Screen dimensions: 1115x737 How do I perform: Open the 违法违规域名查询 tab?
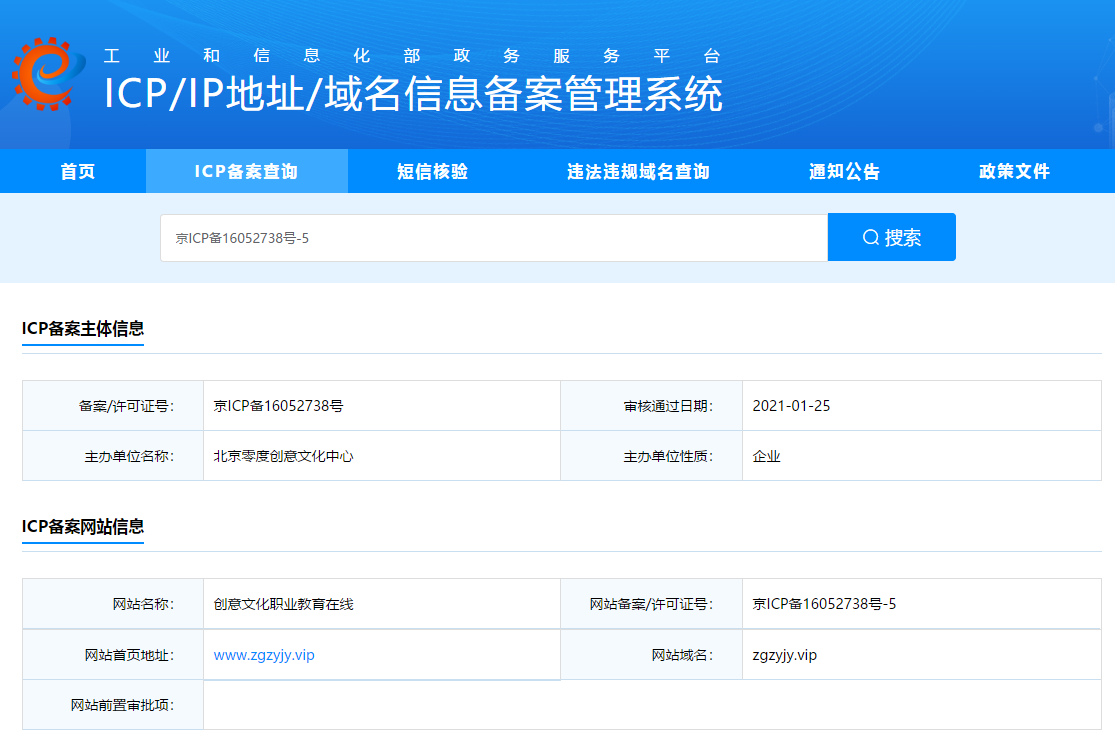click(638, 171)
